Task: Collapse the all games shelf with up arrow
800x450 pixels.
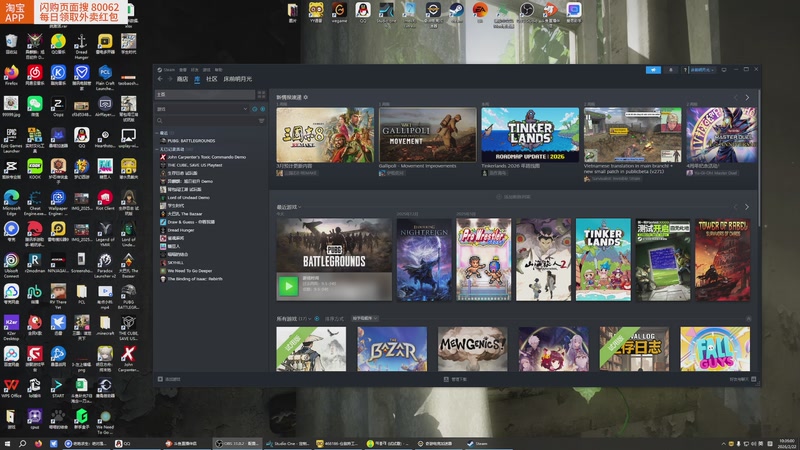Action: click(748, 318)
